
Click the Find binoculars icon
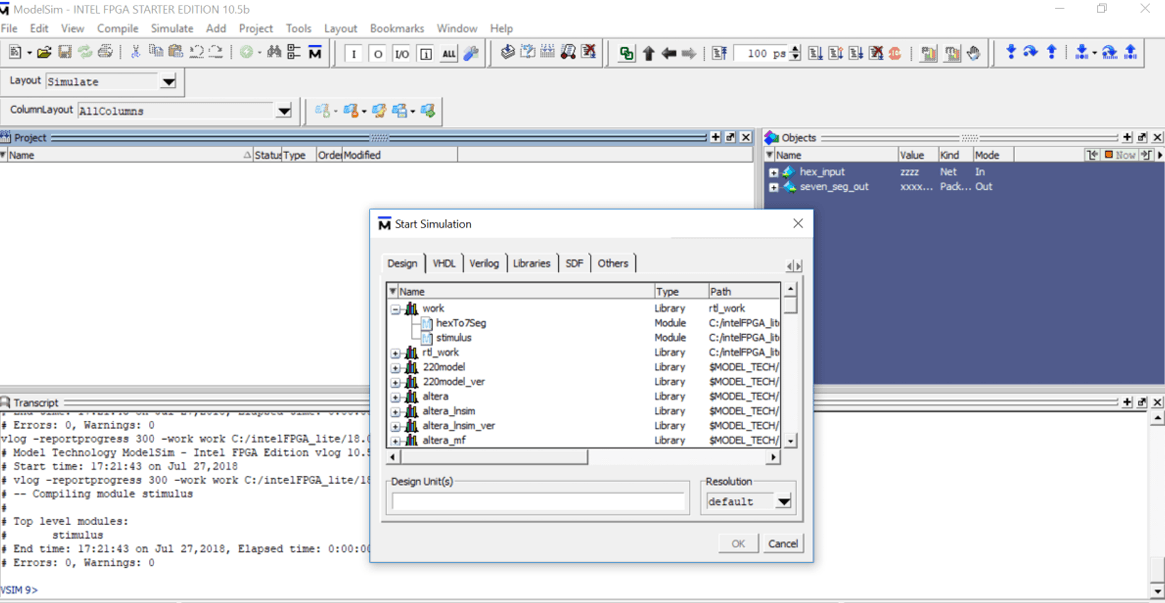[273, 53]
